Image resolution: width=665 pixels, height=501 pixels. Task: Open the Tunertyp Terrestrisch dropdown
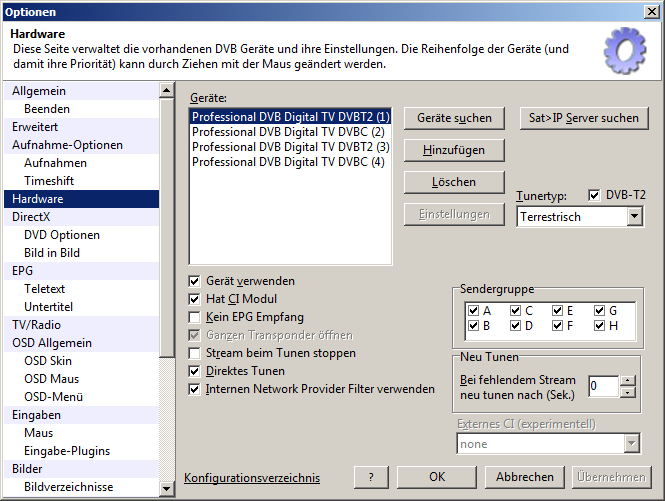click(x=635, y=216)
